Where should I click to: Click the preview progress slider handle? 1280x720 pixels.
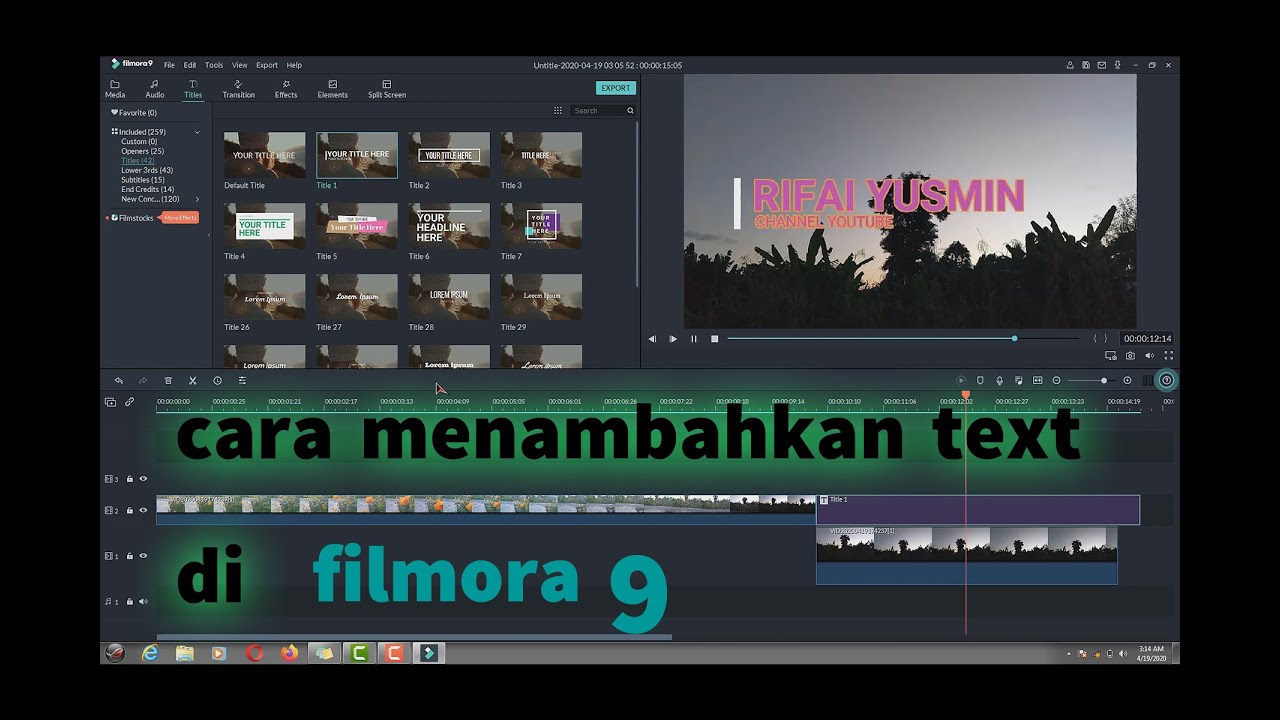1014,338
